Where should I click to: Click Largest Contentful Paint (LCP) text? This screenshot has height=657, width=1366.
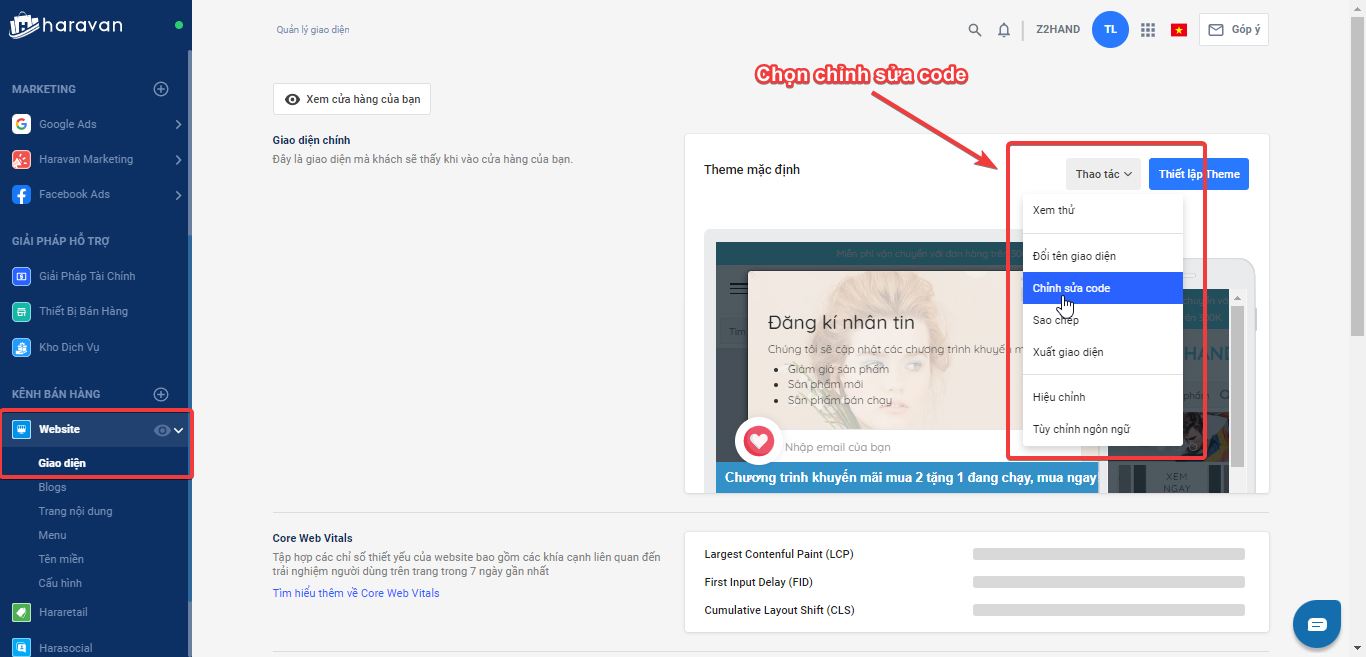point(779,554)
